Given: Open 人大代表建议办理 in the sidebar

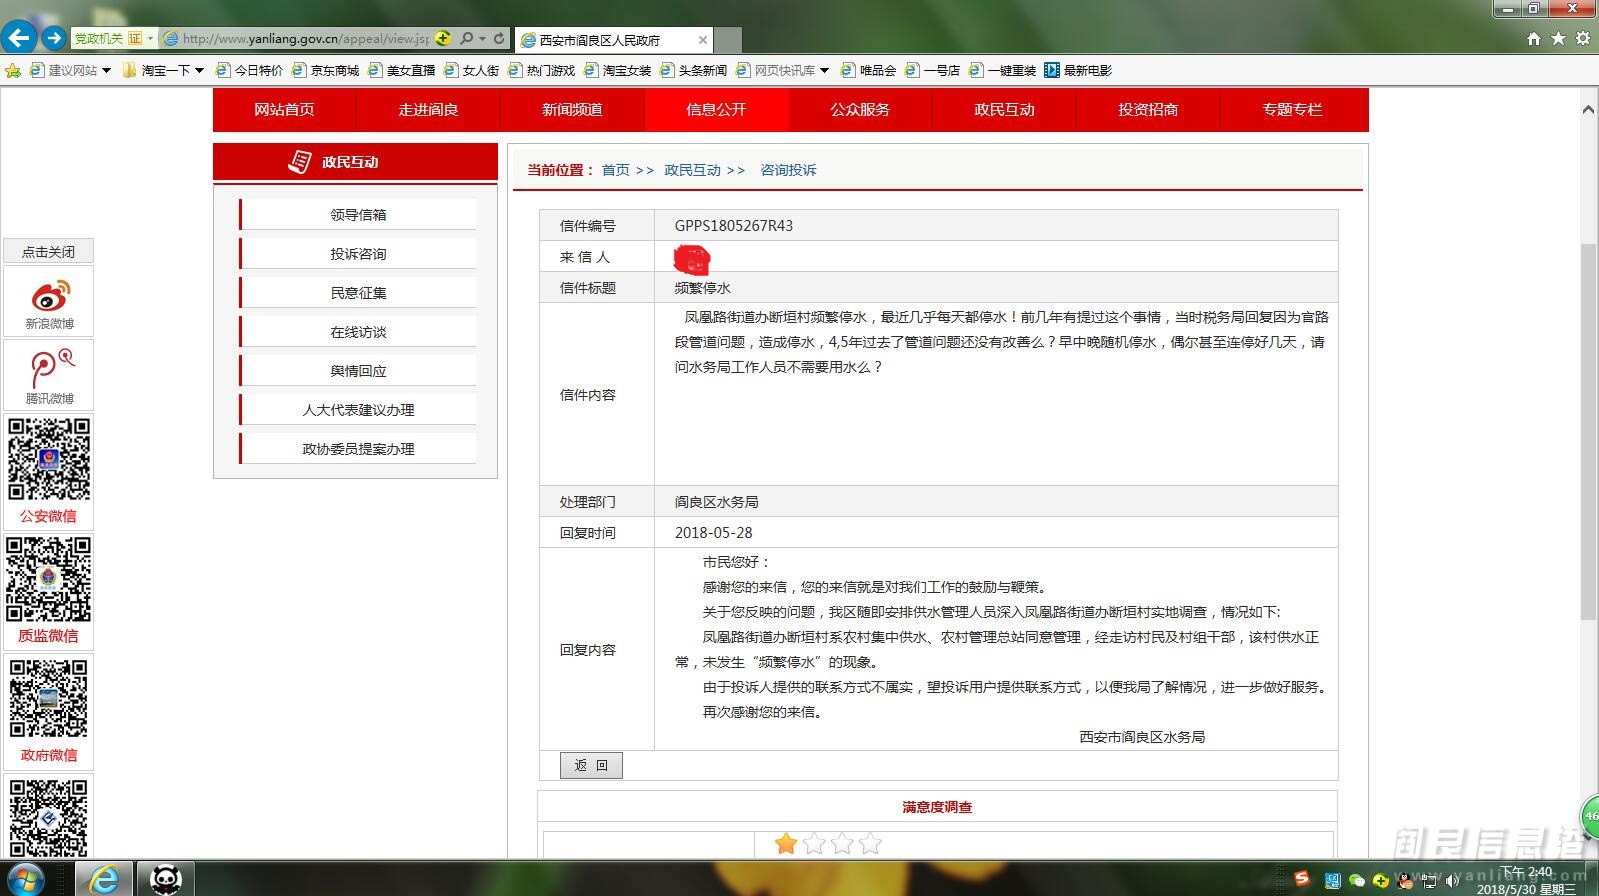Looking at the screenshot, I should click(x=358, y=410).
